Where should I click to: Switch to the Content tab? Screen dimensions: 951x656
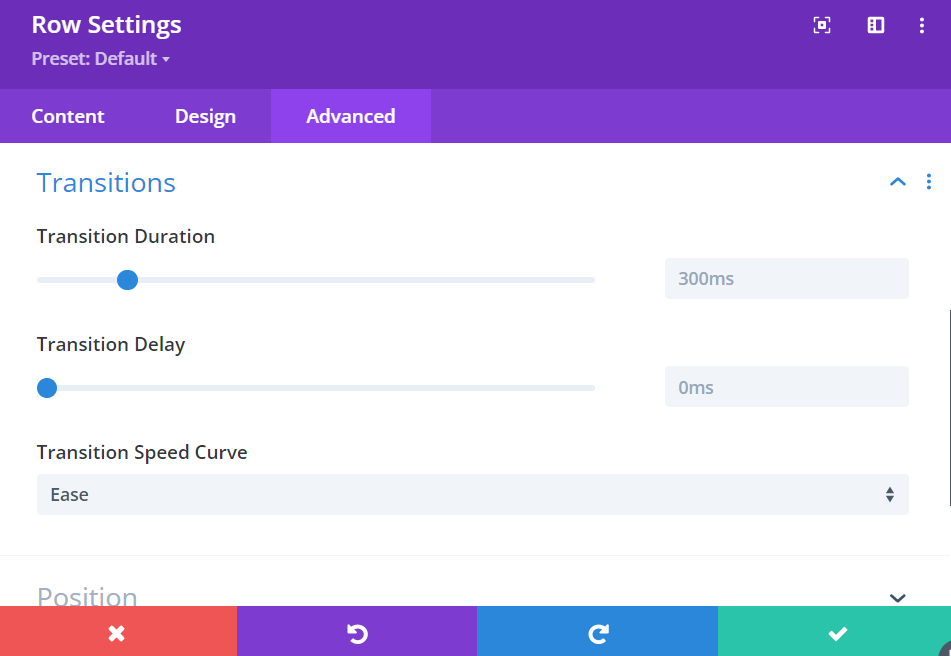coord(68,116)
